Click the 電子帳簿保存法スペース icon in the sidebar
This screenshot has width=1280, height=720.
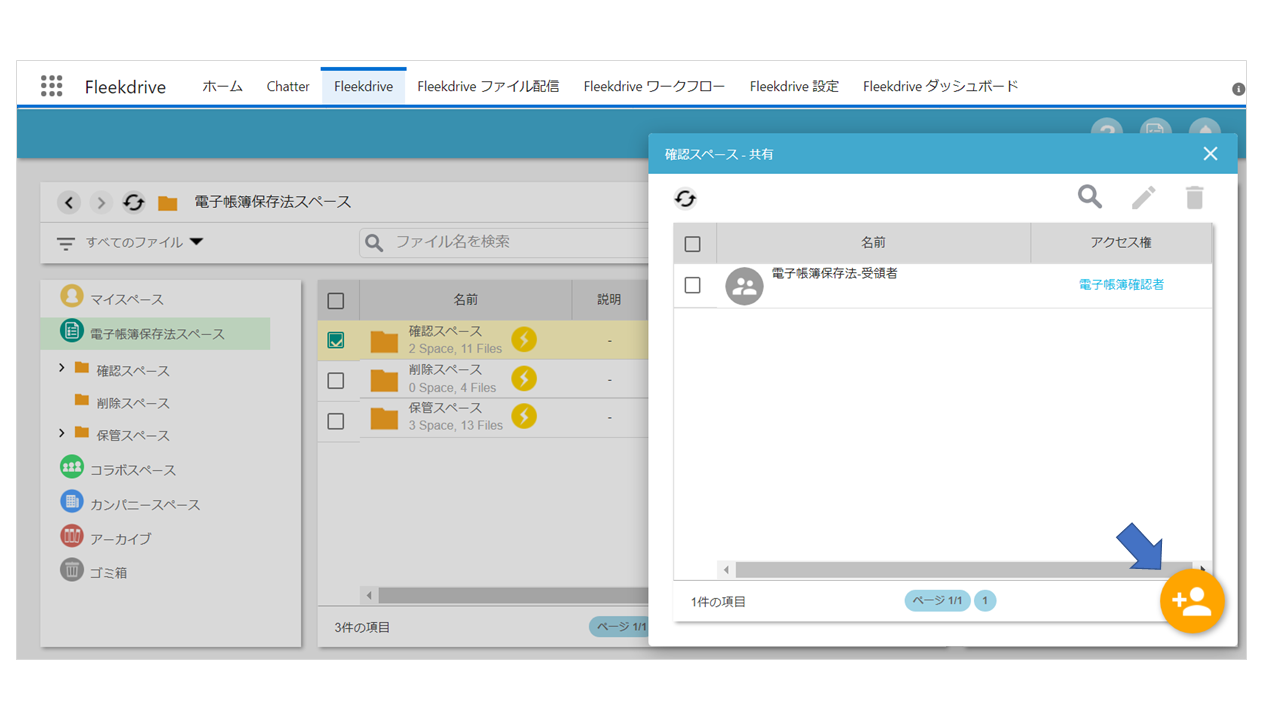point(71,331)
